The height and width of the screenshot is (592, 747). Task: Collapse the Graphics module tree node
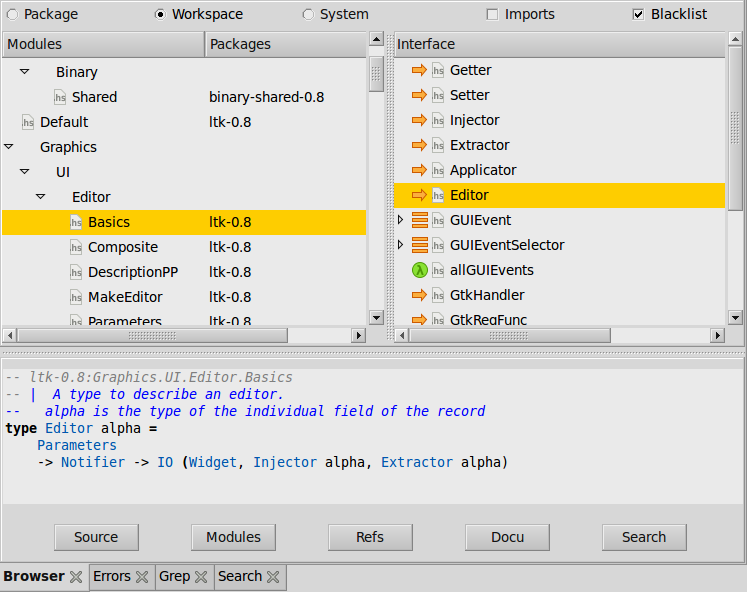[x=9, y=147]
